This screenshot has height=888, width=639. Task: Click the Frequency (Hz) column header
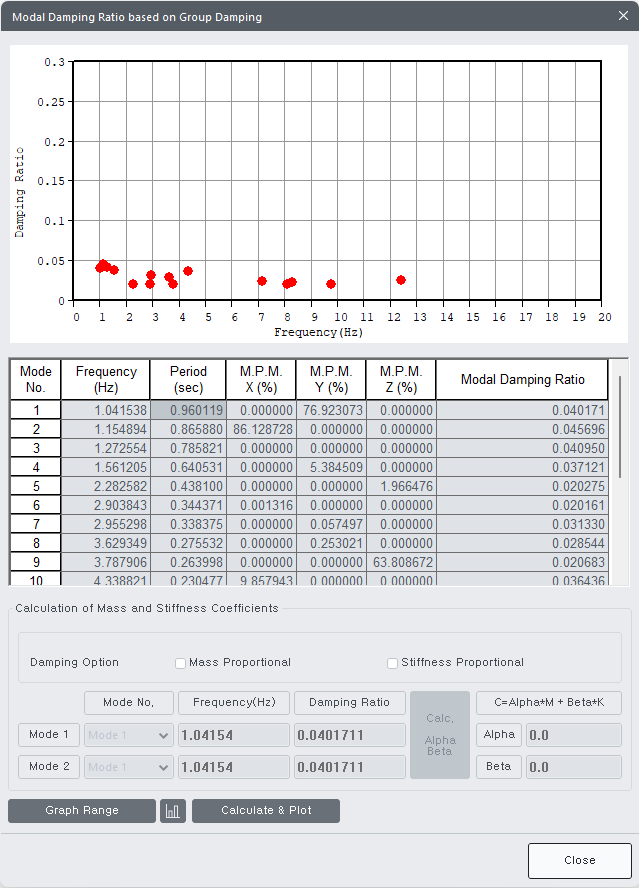click(x=106, y=379)
